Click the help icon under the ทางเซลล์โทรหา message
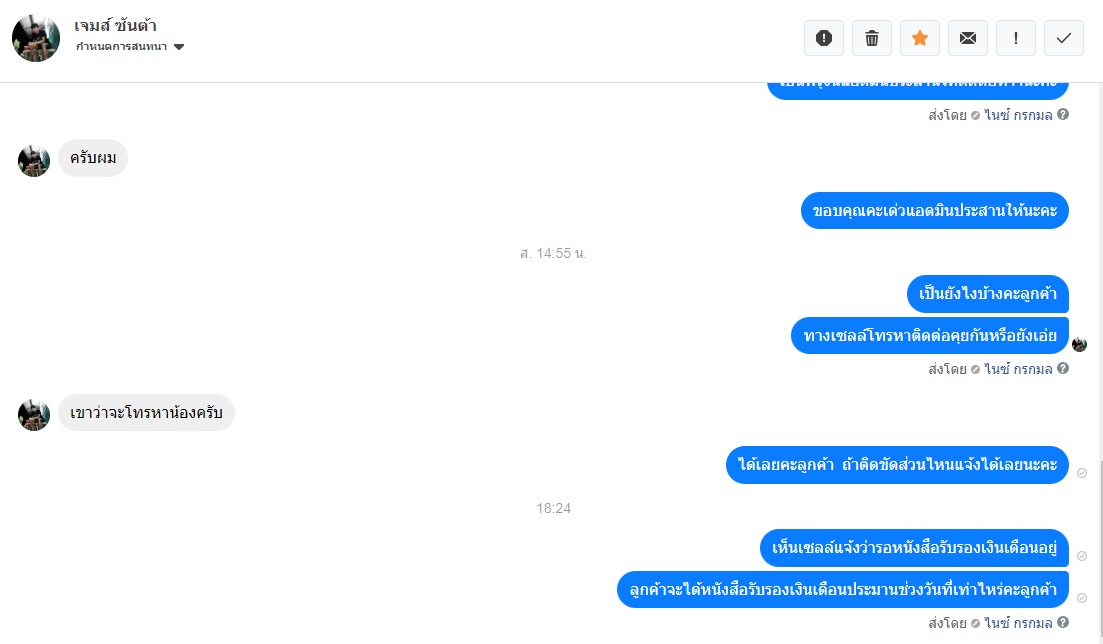Image resolution: width=1103 pixels, height=644 pixels. [x=1063, y=368]
